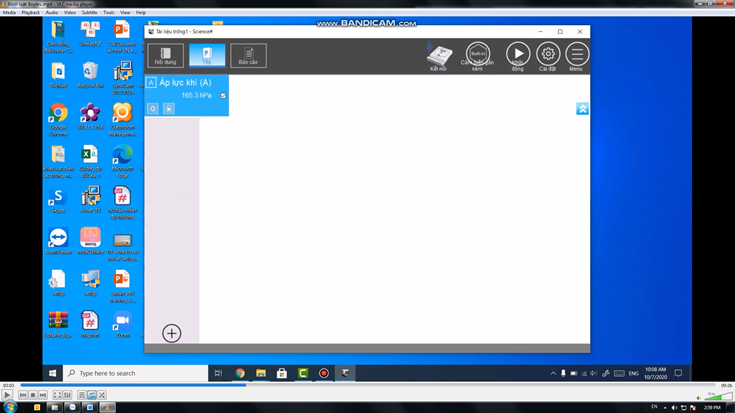Open Microsoft Store from the taskbar
The image size is (735, 413).
pos(282,373)
